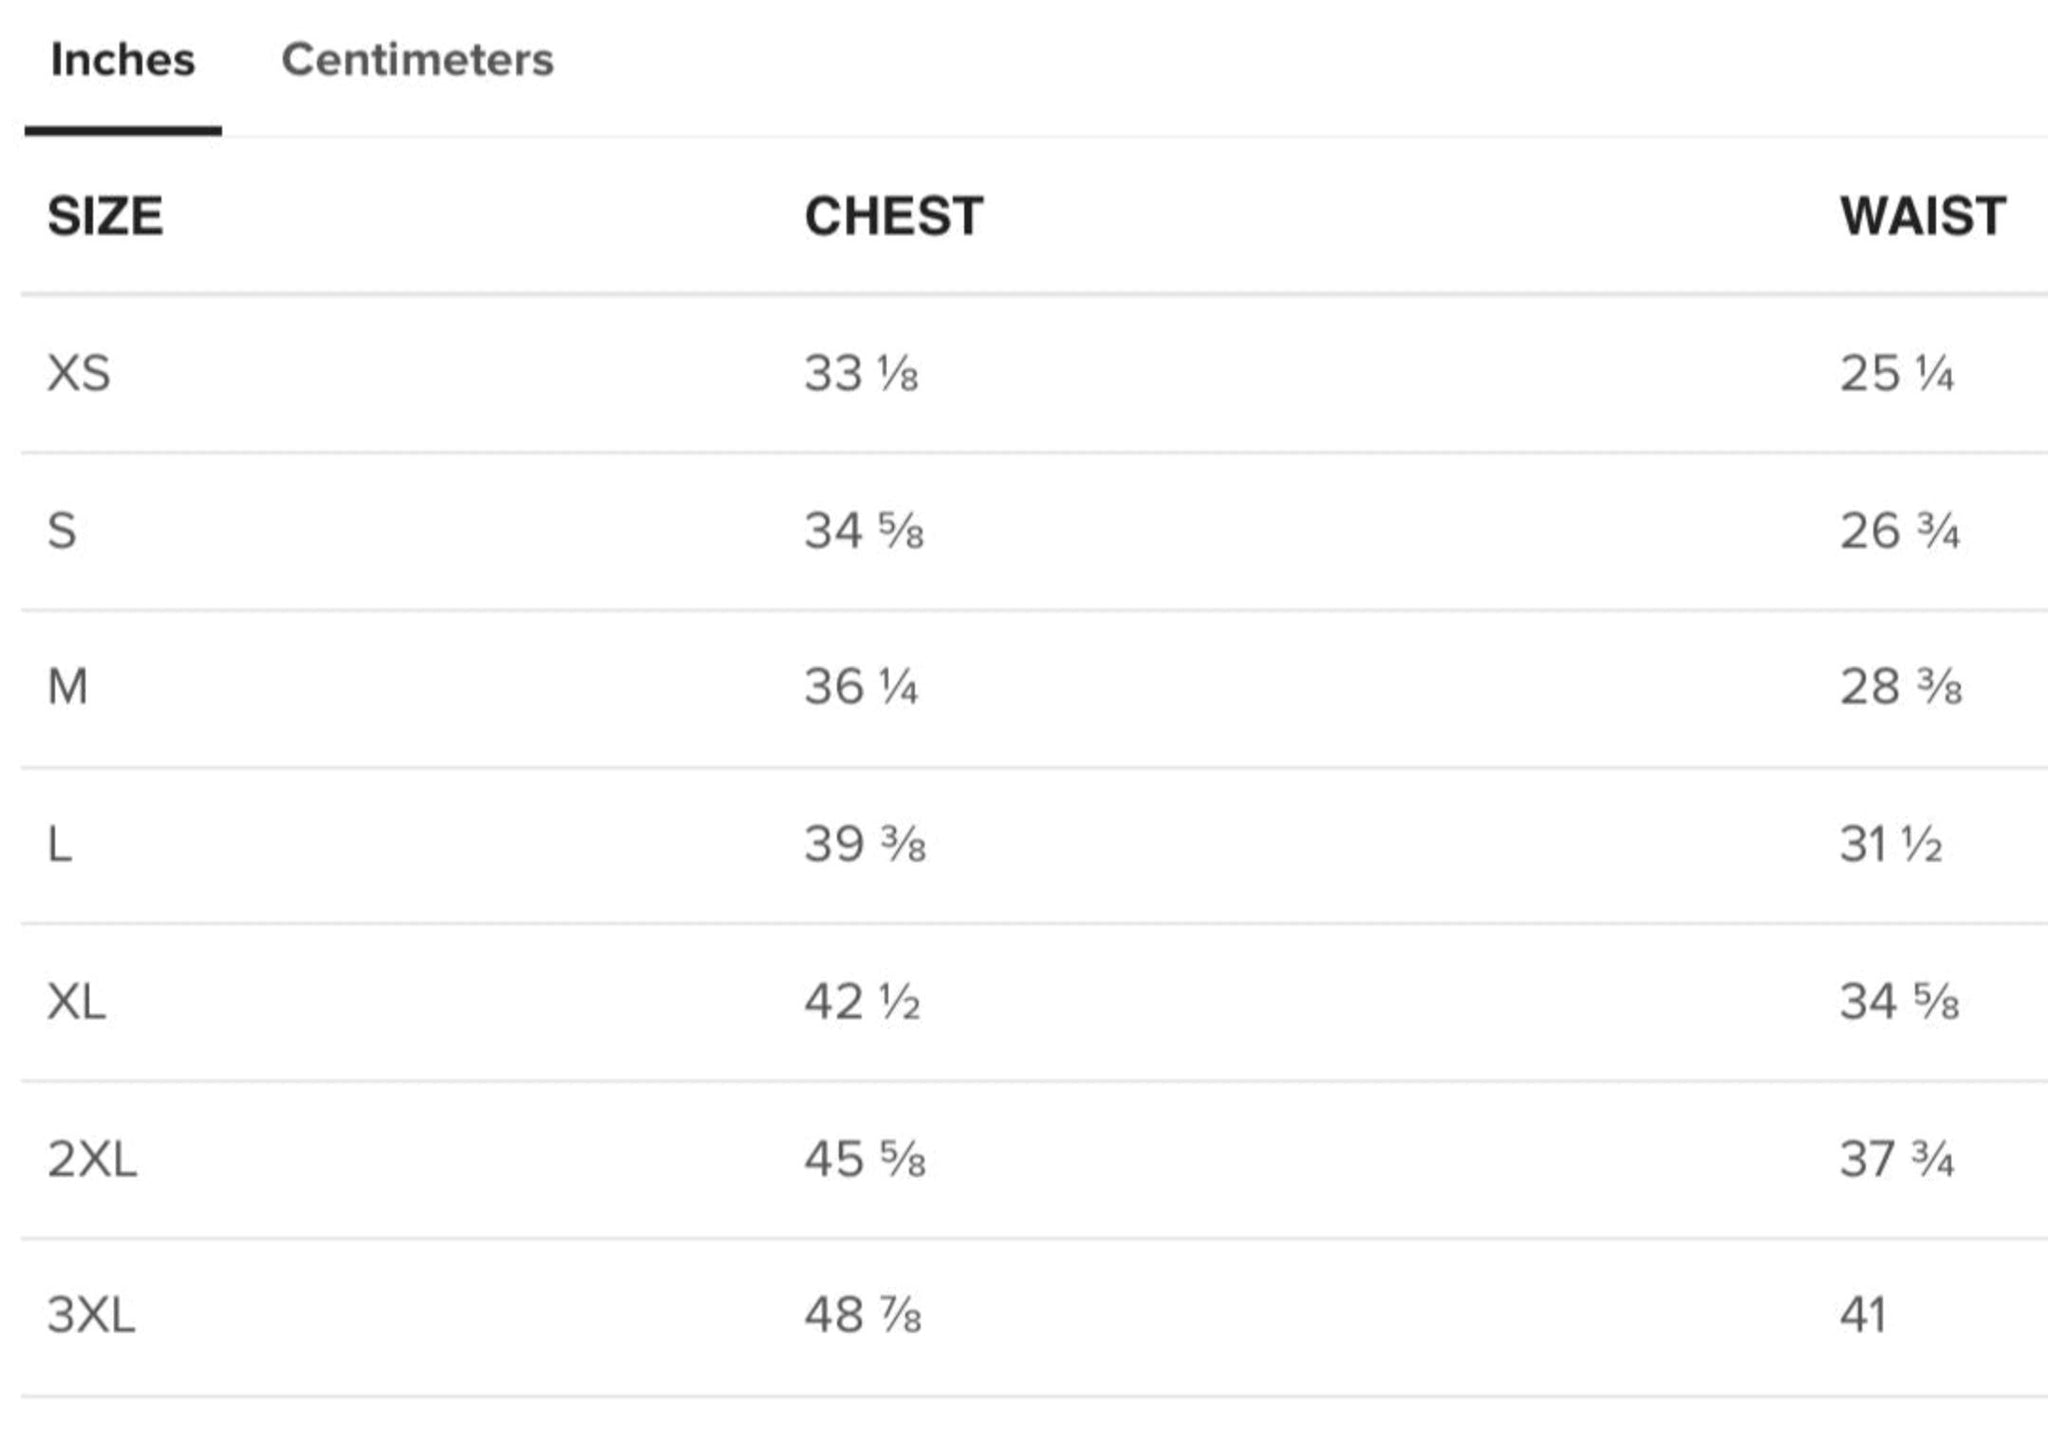Click the WAIST column header
Image resolution: width=2048 pixels, height=1439 pixels.
coord(1923,216)
